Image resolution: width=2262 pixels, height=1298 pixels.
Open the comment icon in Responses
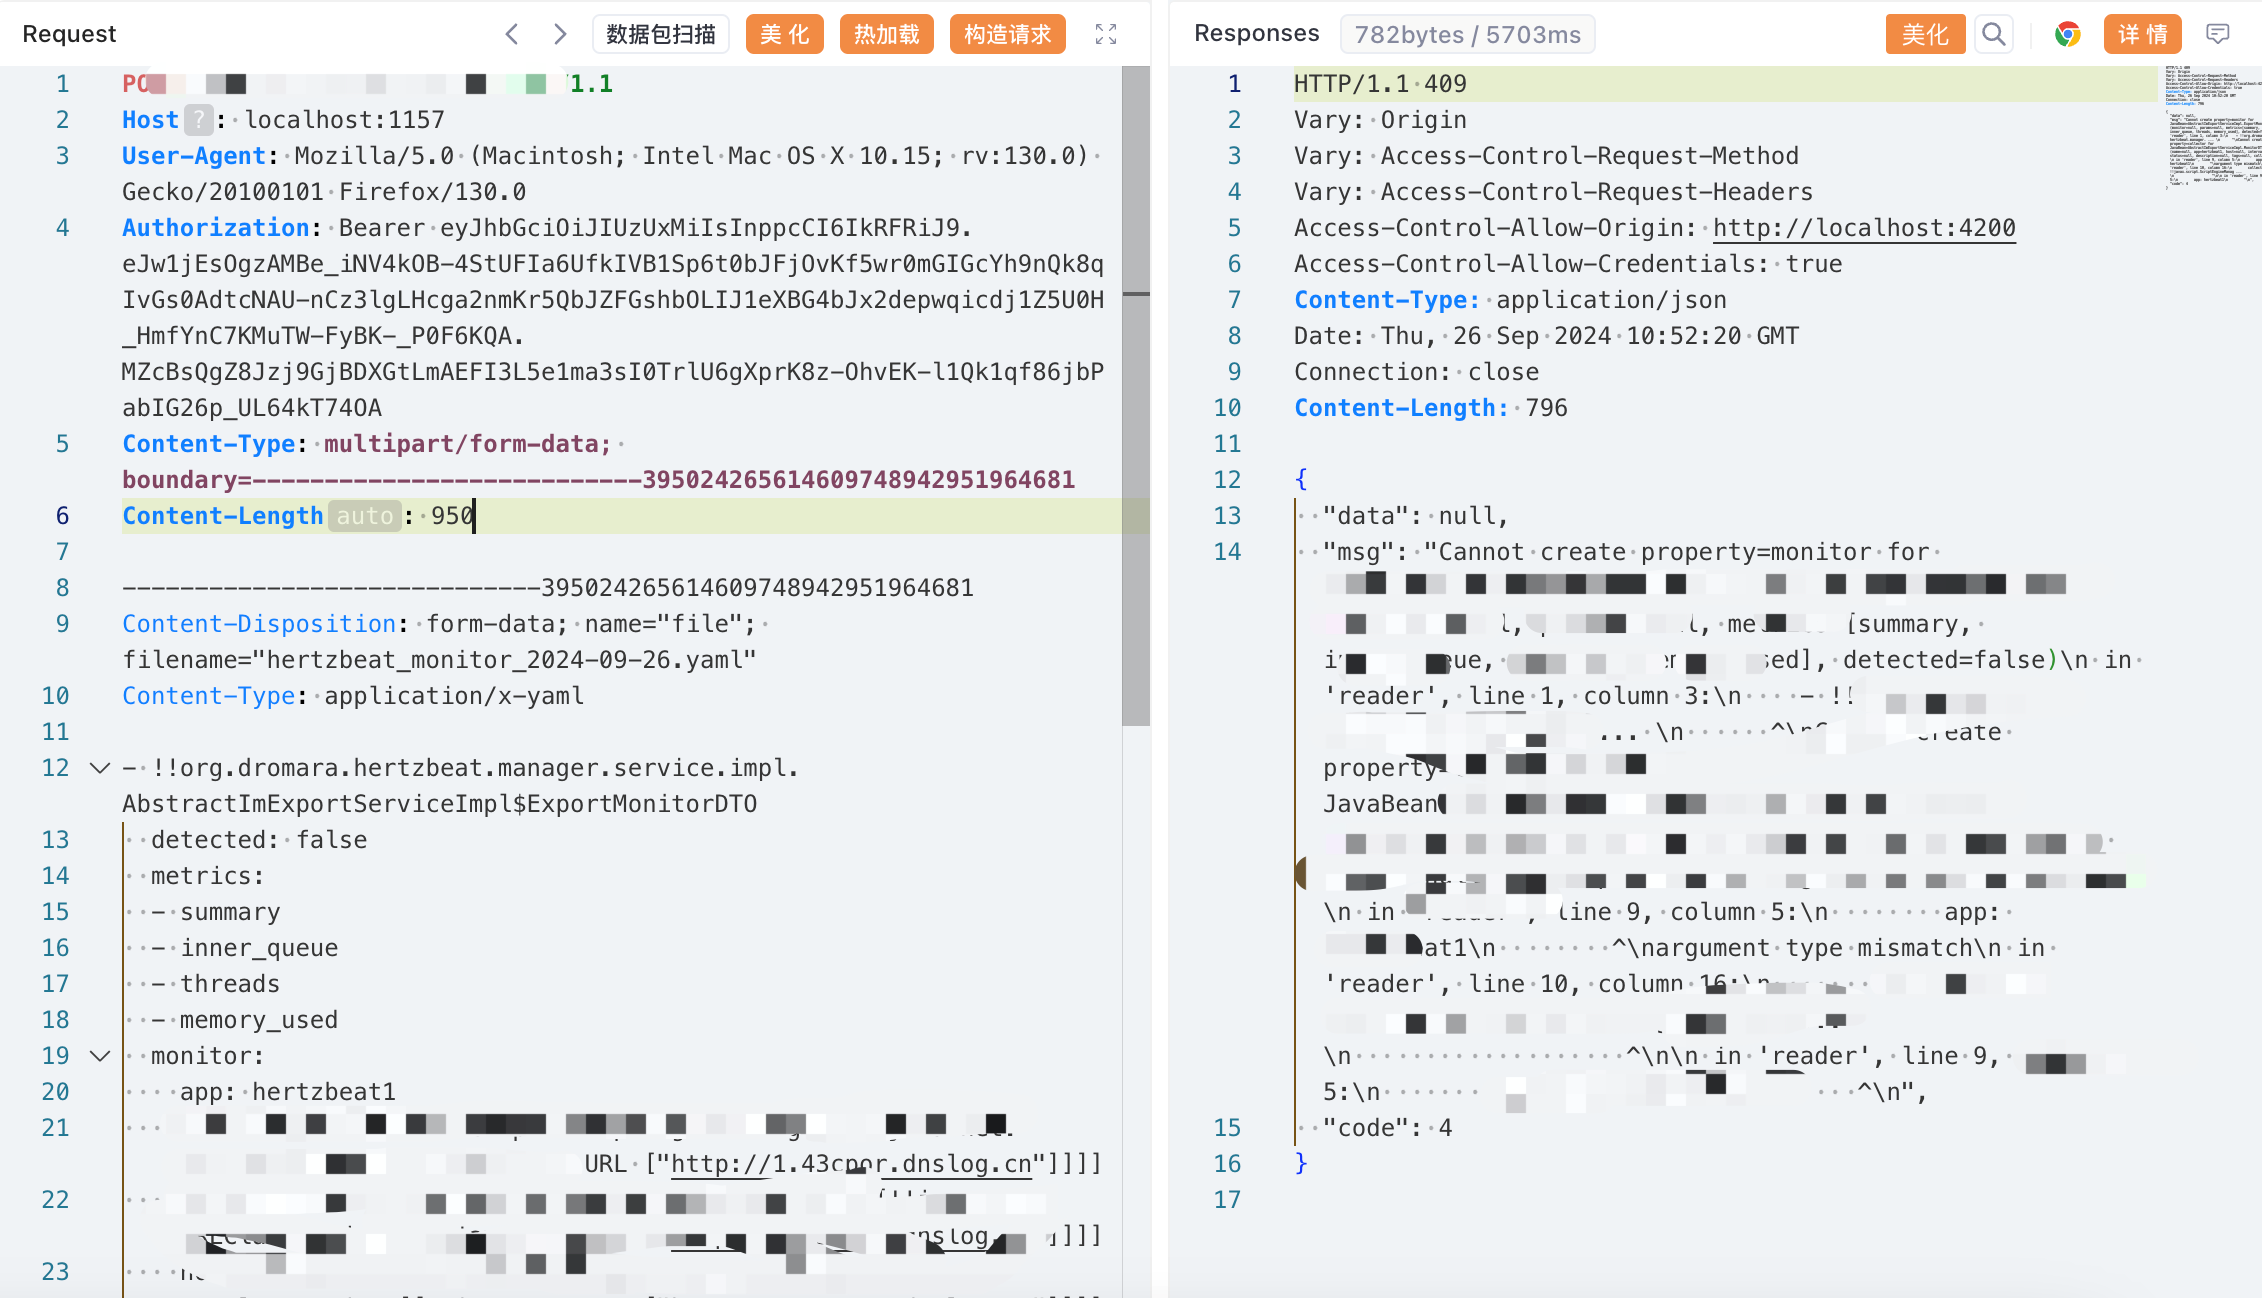tap(2217, 34)
